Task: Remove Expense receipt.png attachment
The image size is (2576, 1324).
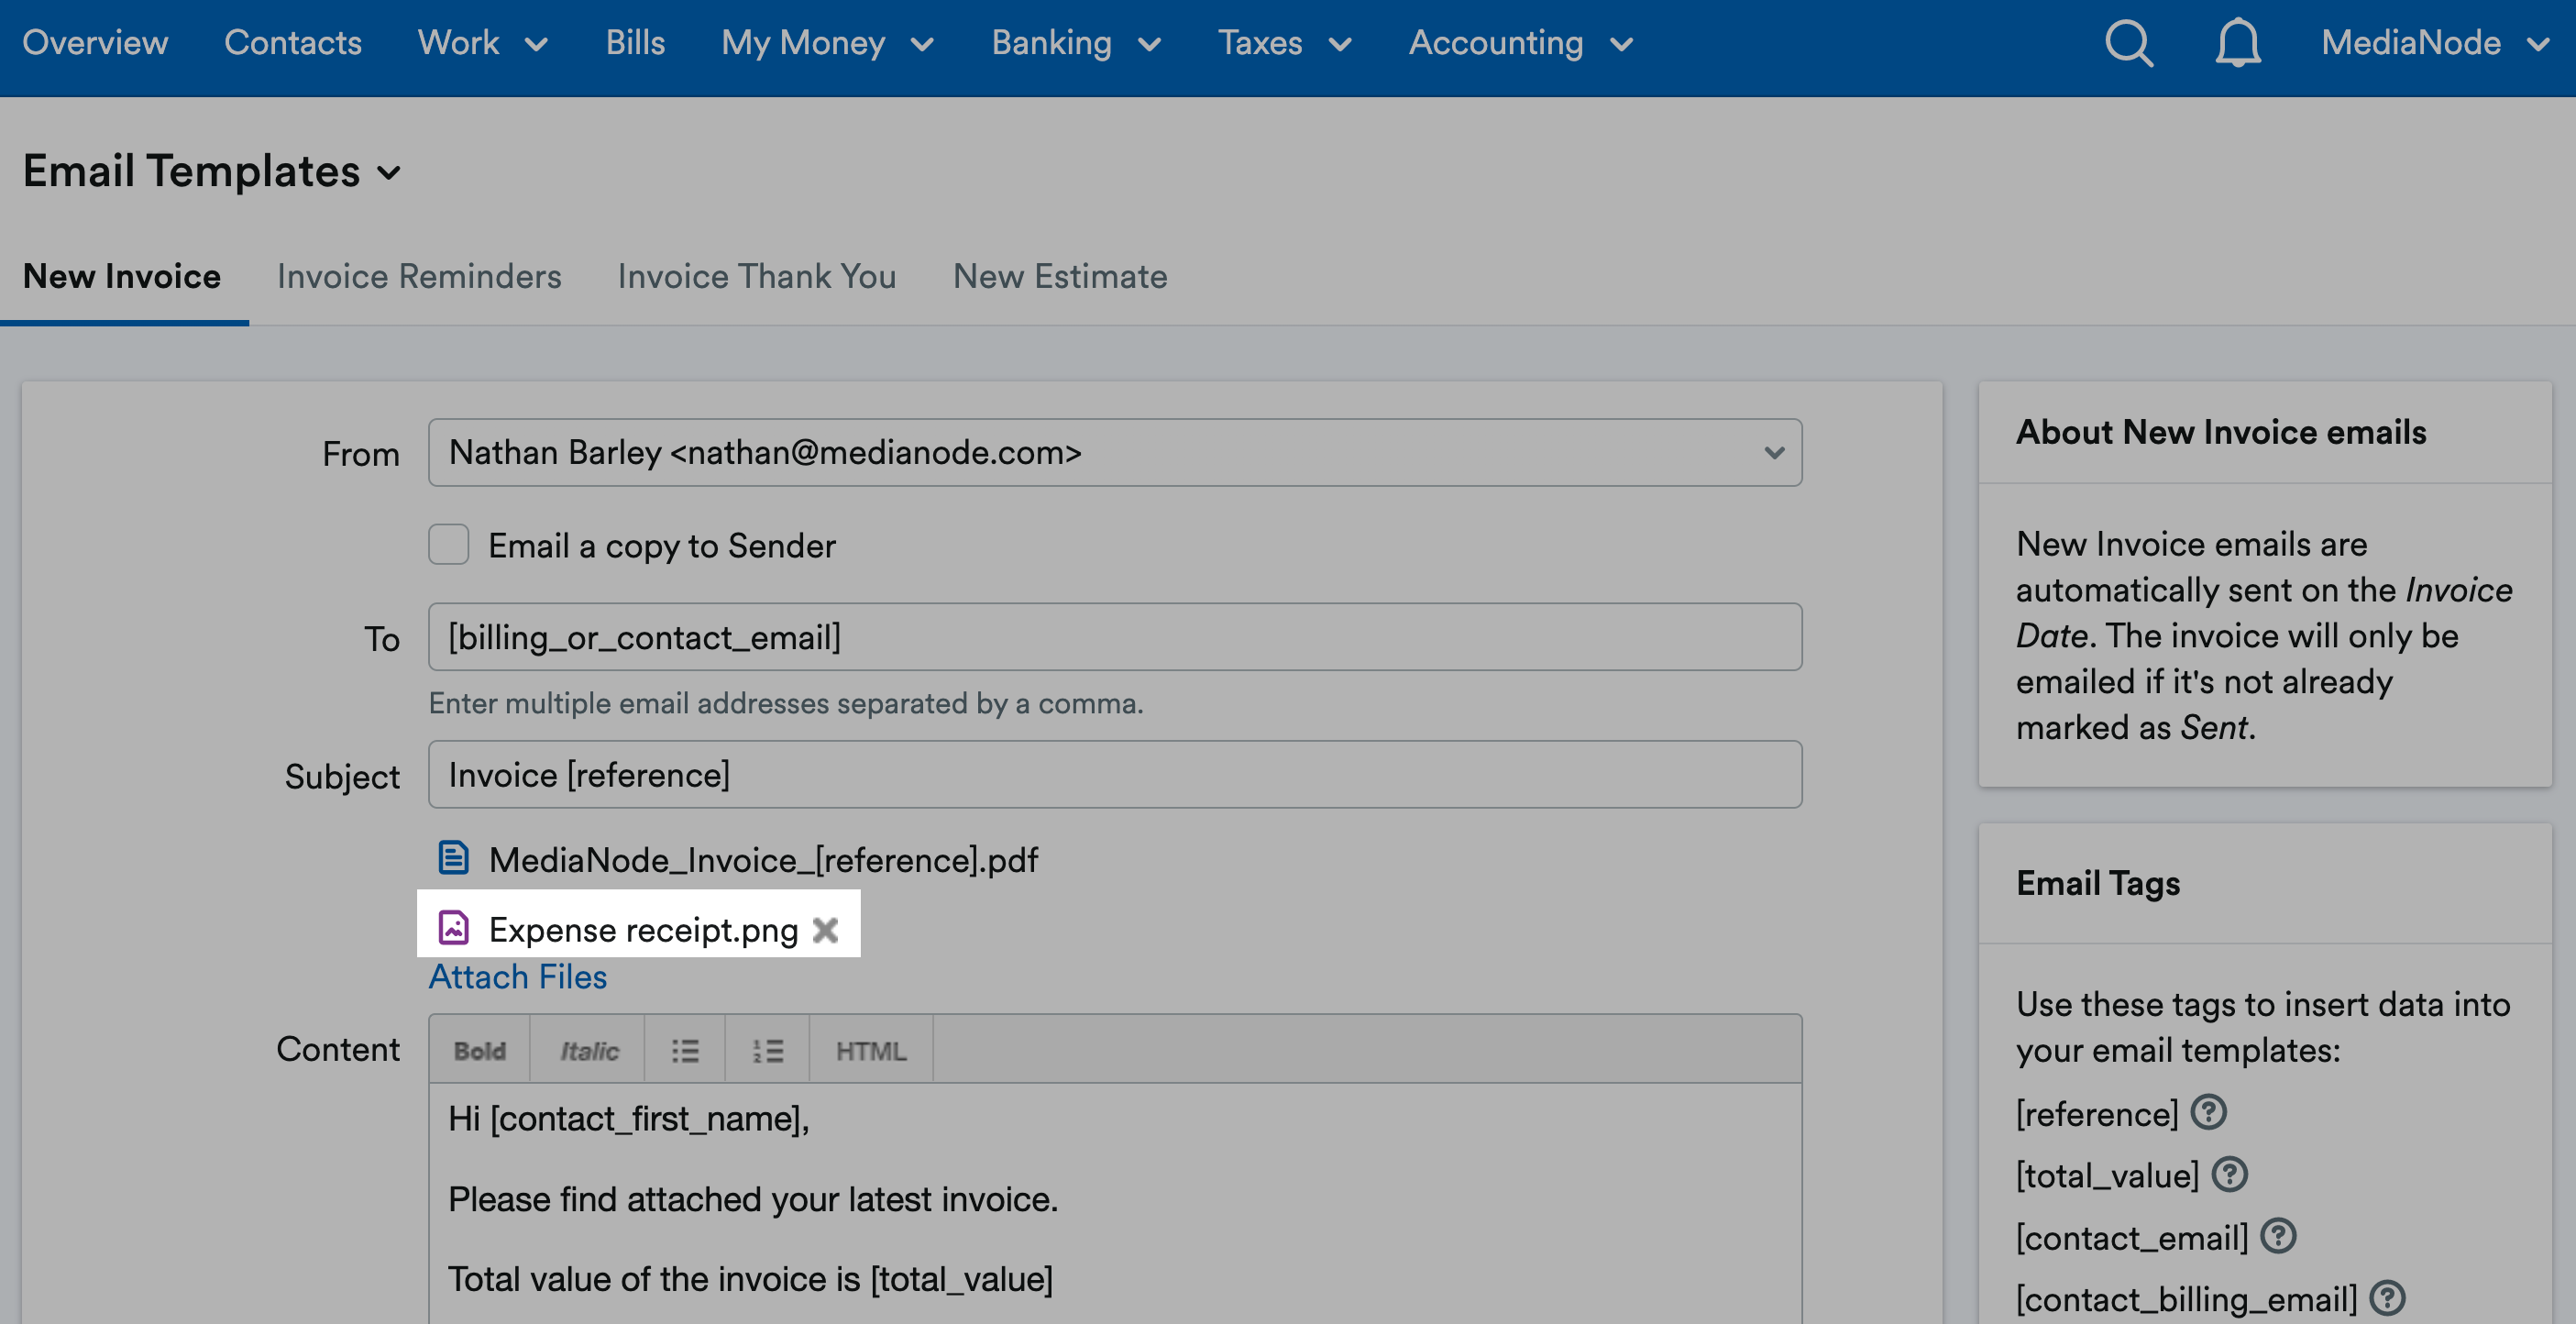Action: click(x=825, y=930)
